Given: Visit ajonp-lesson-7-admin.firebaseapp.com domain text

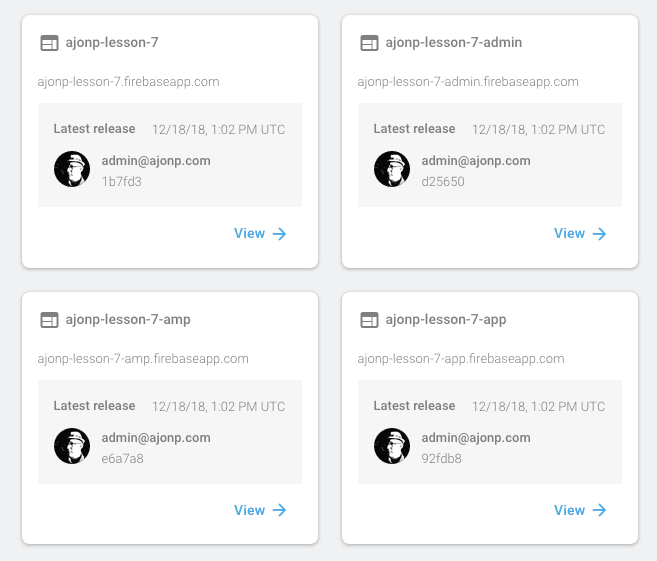Looking at the screenshot, I should coord(468,82).
